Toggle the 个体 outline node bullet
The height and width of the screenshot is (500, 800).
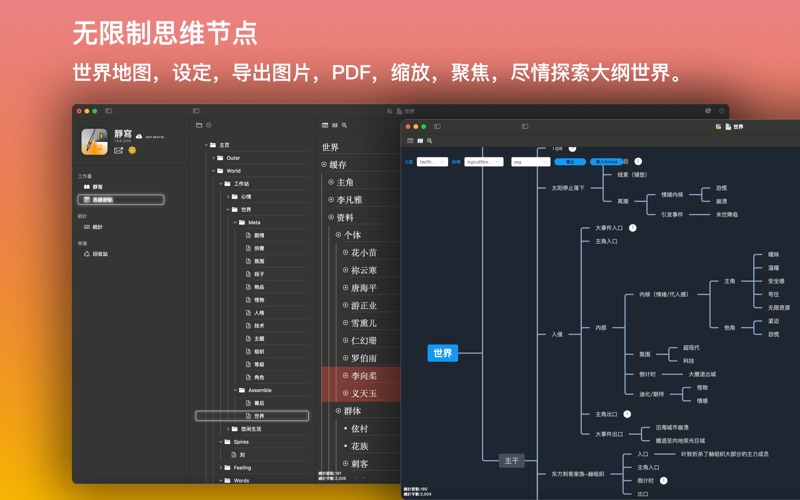pos(338,235)
